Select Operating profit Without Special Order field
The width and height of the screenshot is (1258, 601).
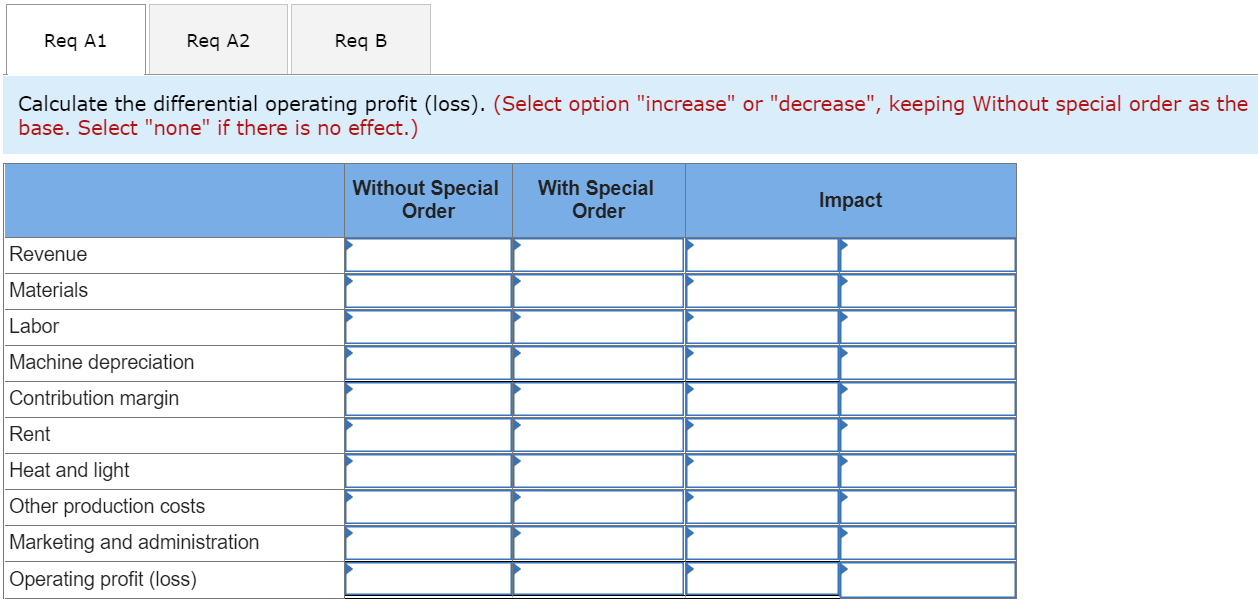pos(429,579)
